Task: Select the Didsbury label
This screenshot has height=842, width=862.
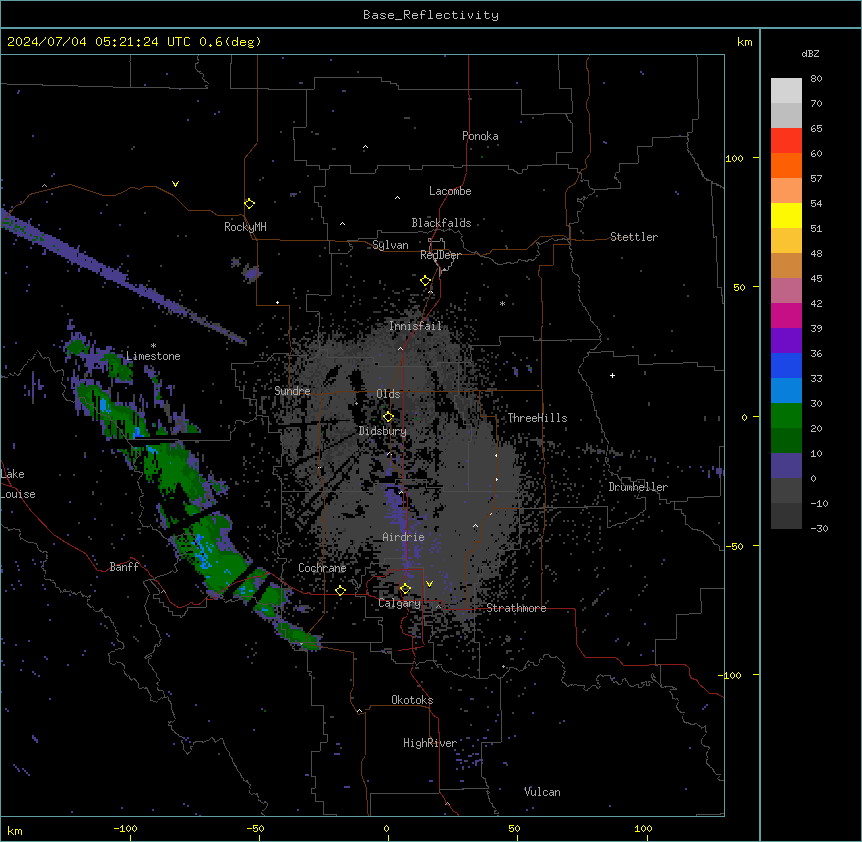Action: pyautogui.click(x=383, y=431)
